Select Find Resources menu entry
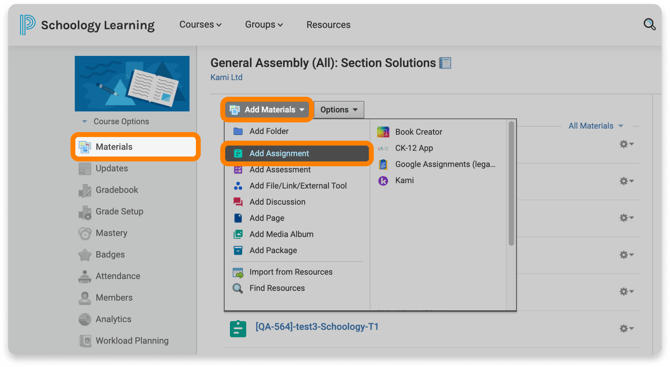670x367 pixels. point(277,288)
